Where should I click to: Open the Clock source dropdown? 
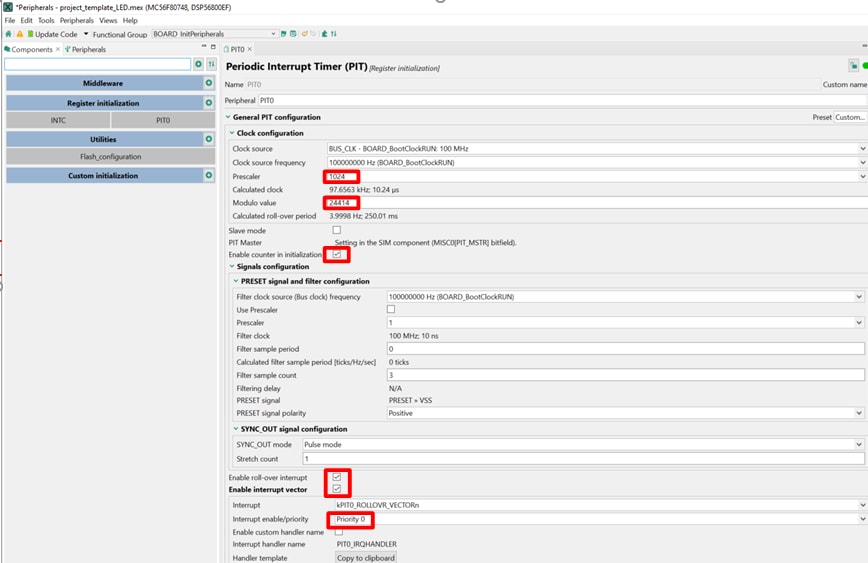coord(595,149)
